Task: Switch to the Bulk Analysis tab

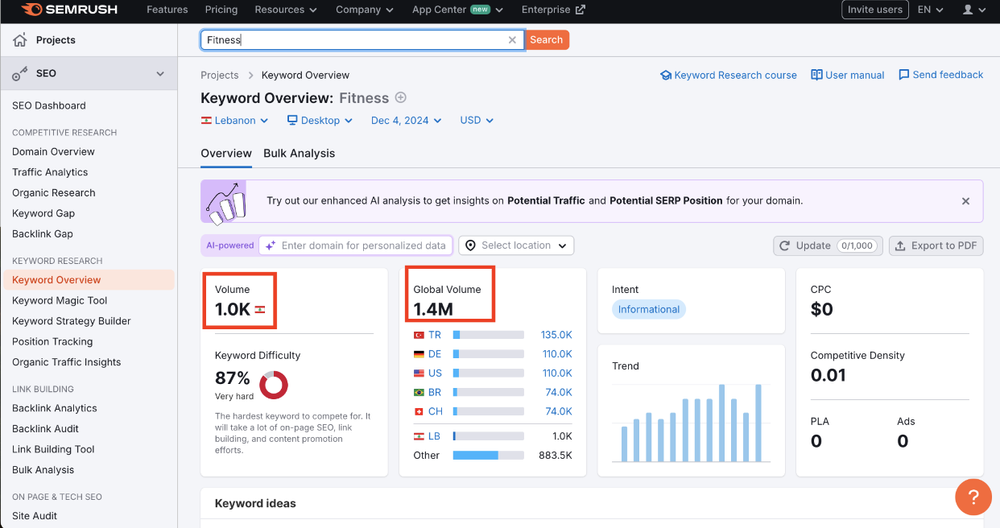Action: click(x=299, y=153)
